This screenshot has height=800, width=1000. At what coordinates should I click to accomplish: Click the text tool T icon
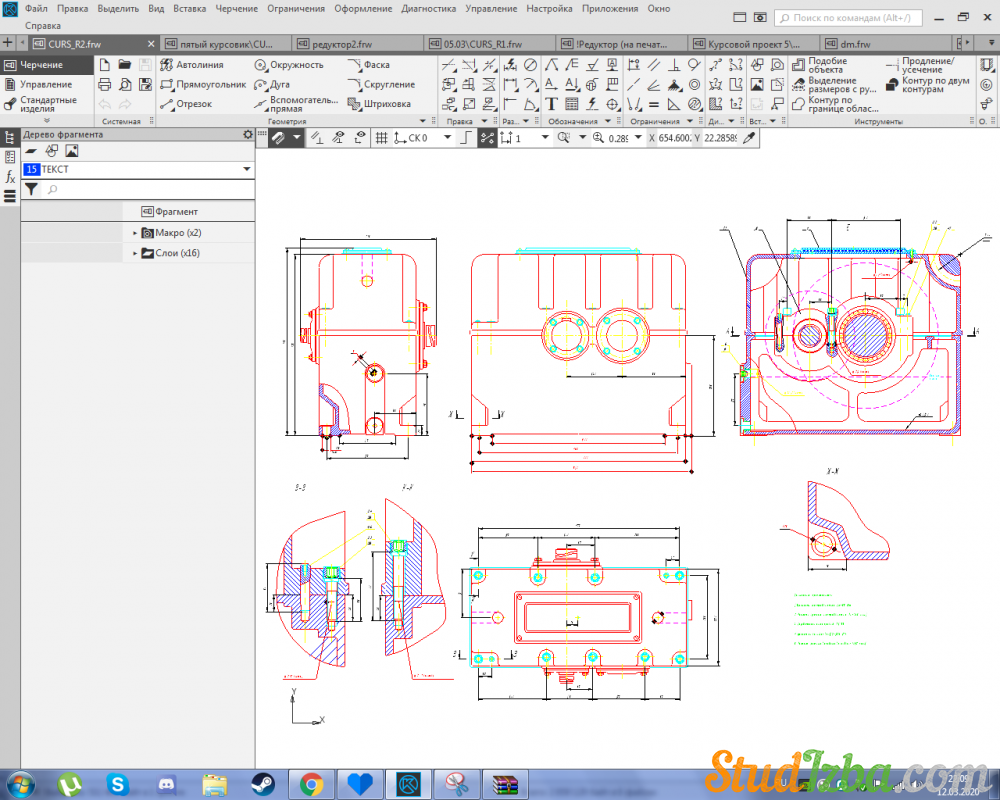pos(551,104)
